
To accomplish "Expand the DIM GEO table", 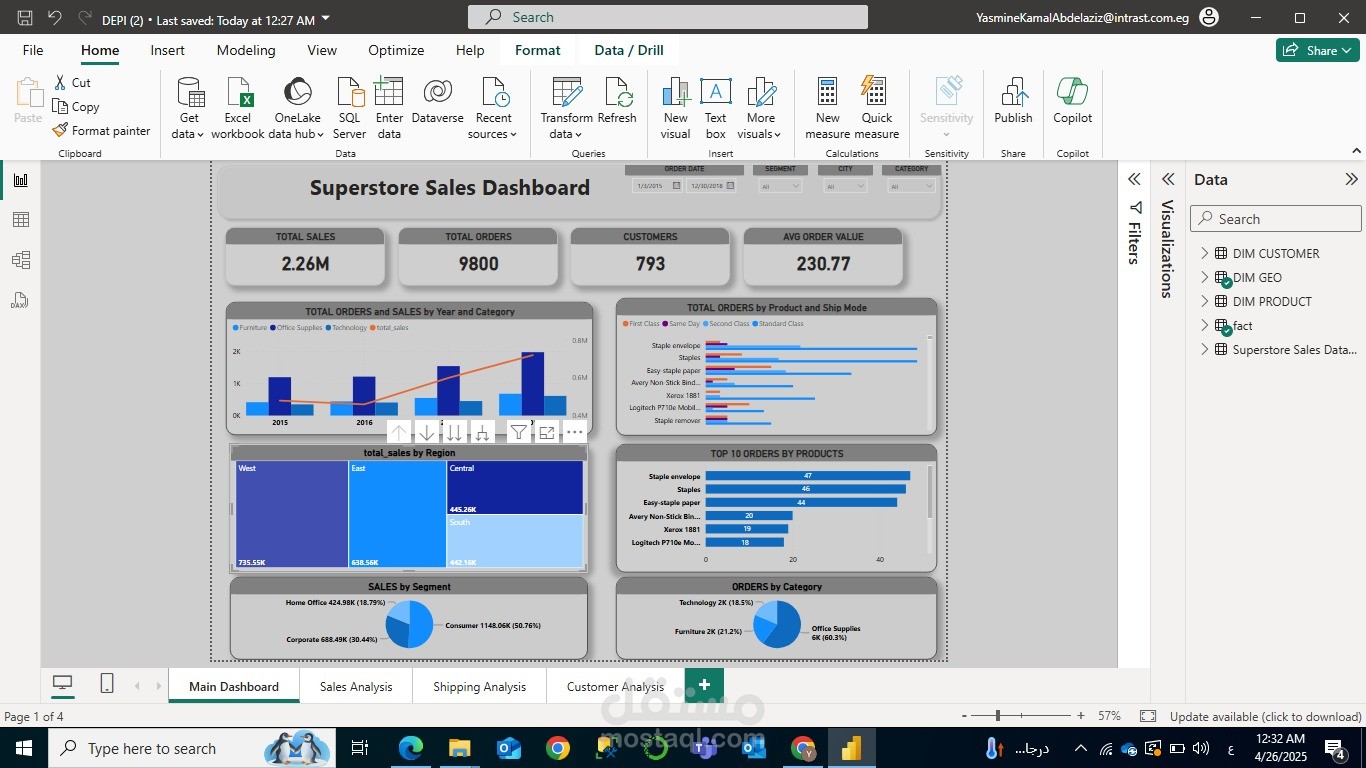I will [1204, 277].
